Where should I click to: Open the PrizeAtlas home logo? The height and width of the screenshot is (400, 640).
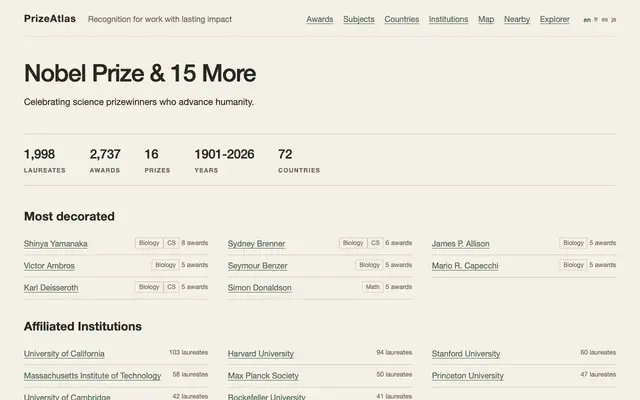[50, 19]
